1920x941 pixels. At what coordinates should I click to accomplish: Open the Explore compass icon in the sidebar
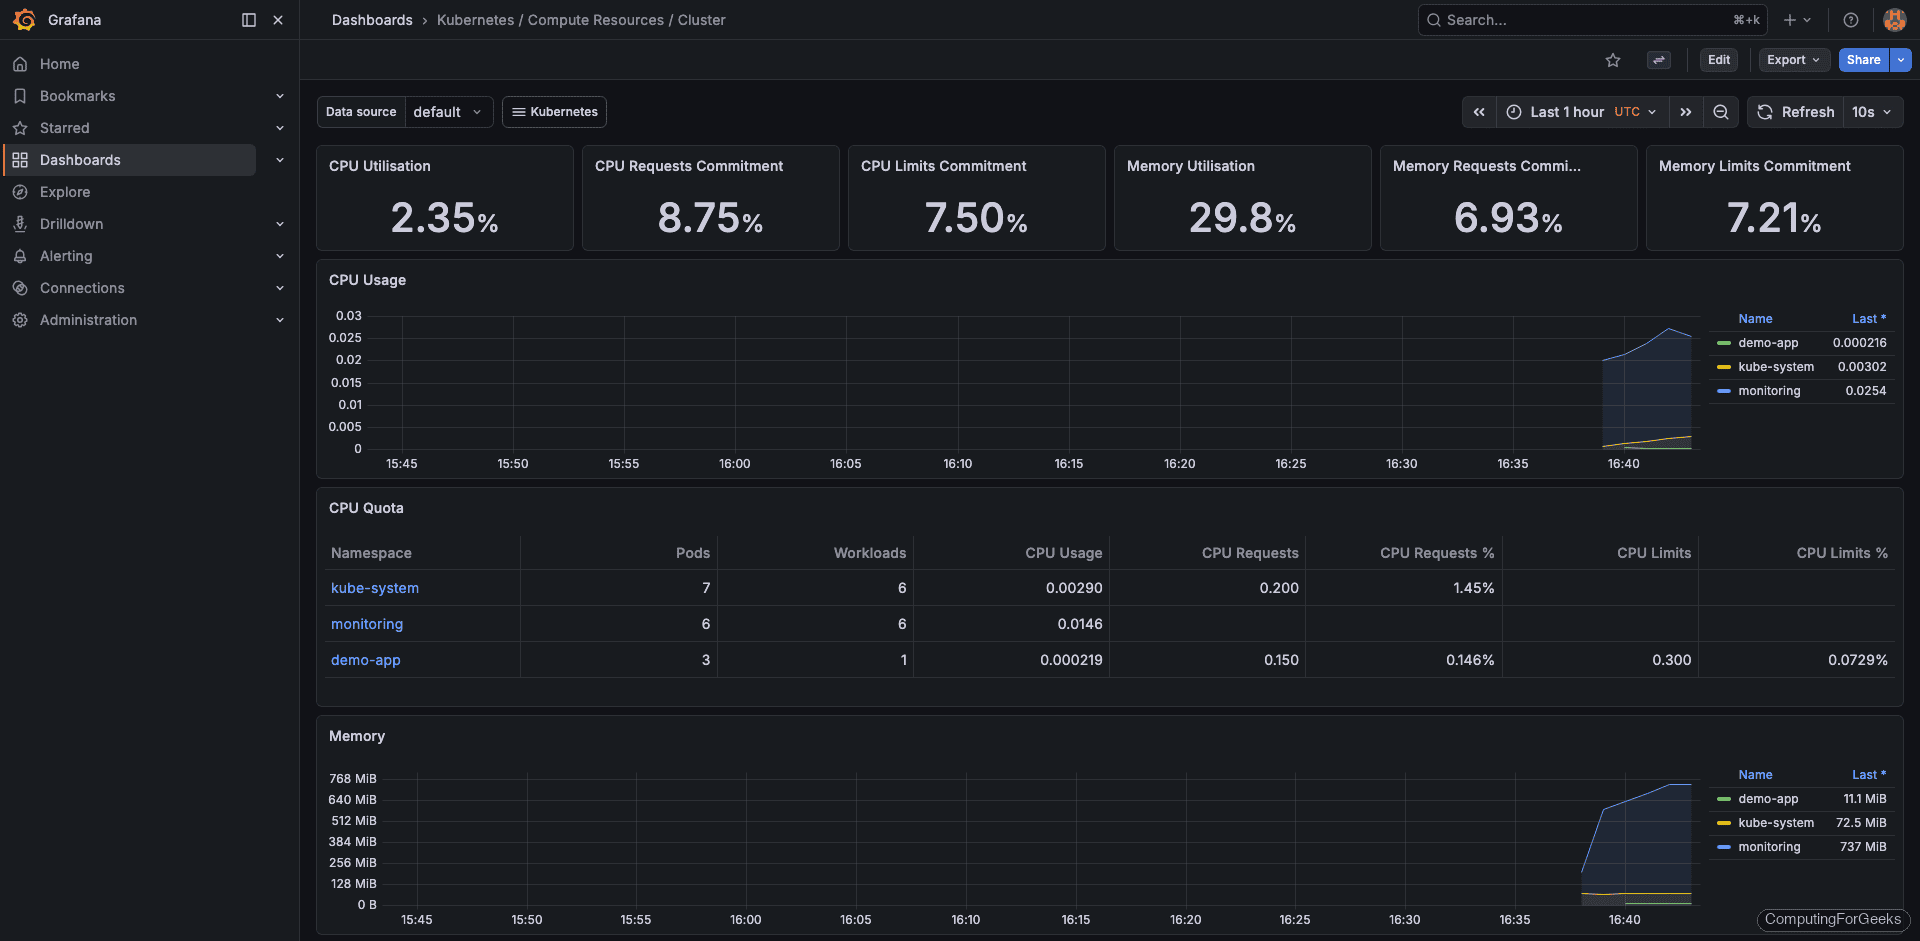coord(20,192)
